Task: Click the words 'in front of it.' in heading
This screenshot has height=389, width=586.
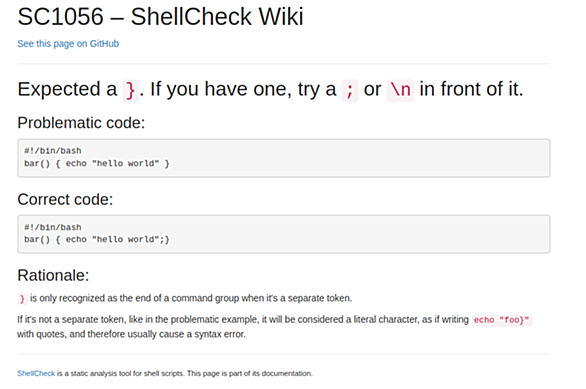Action: [x=471, y=89]
